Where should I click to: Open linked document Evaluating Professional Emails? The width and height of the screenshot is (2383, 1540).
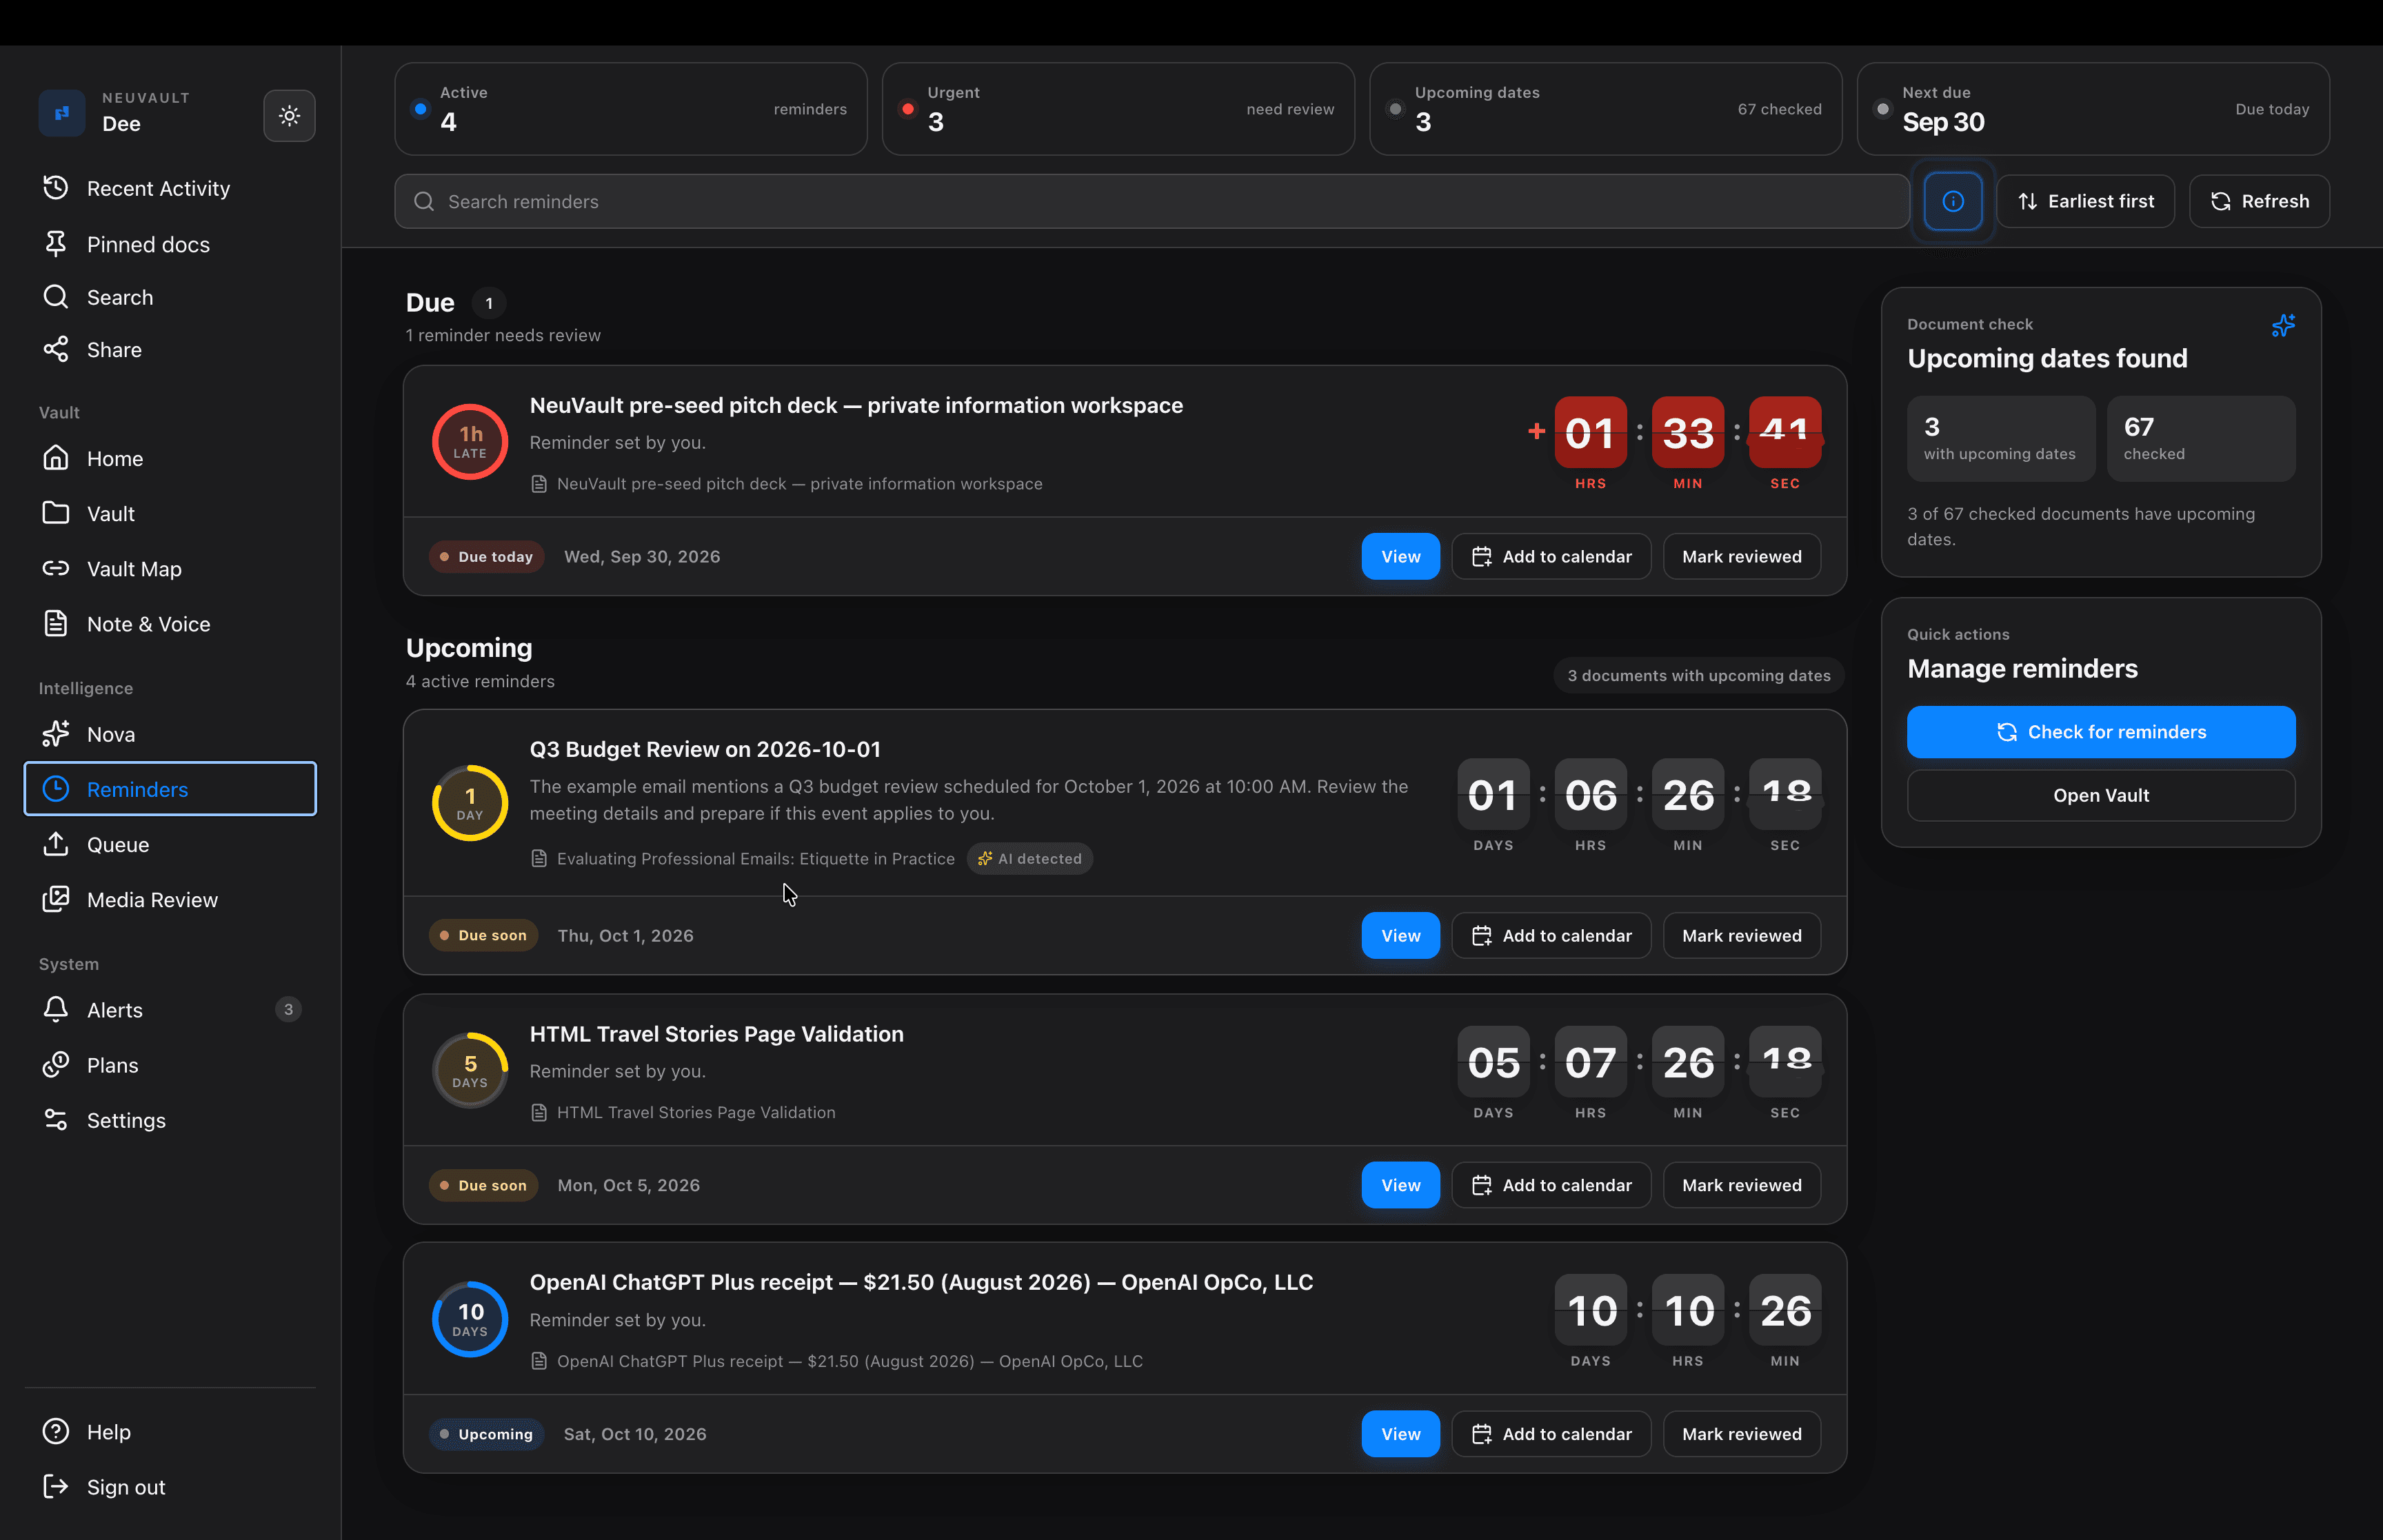743,859
